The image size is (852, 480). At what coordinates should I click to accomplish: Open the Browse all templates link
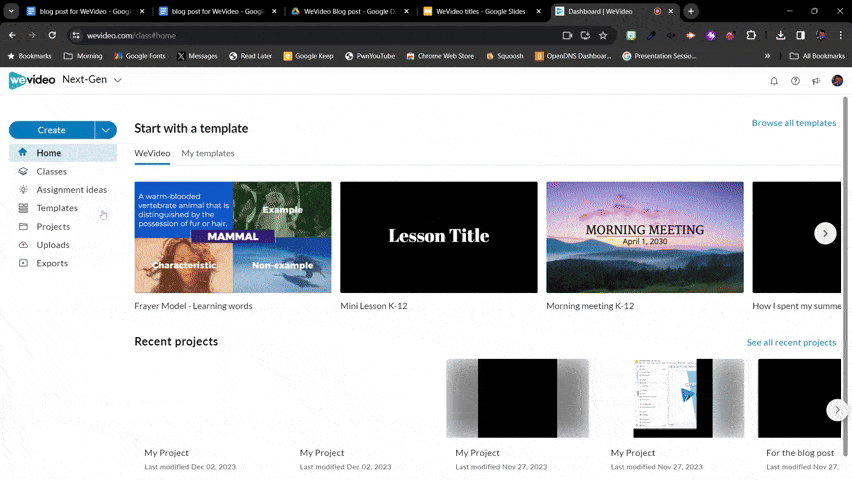point(793,123)
